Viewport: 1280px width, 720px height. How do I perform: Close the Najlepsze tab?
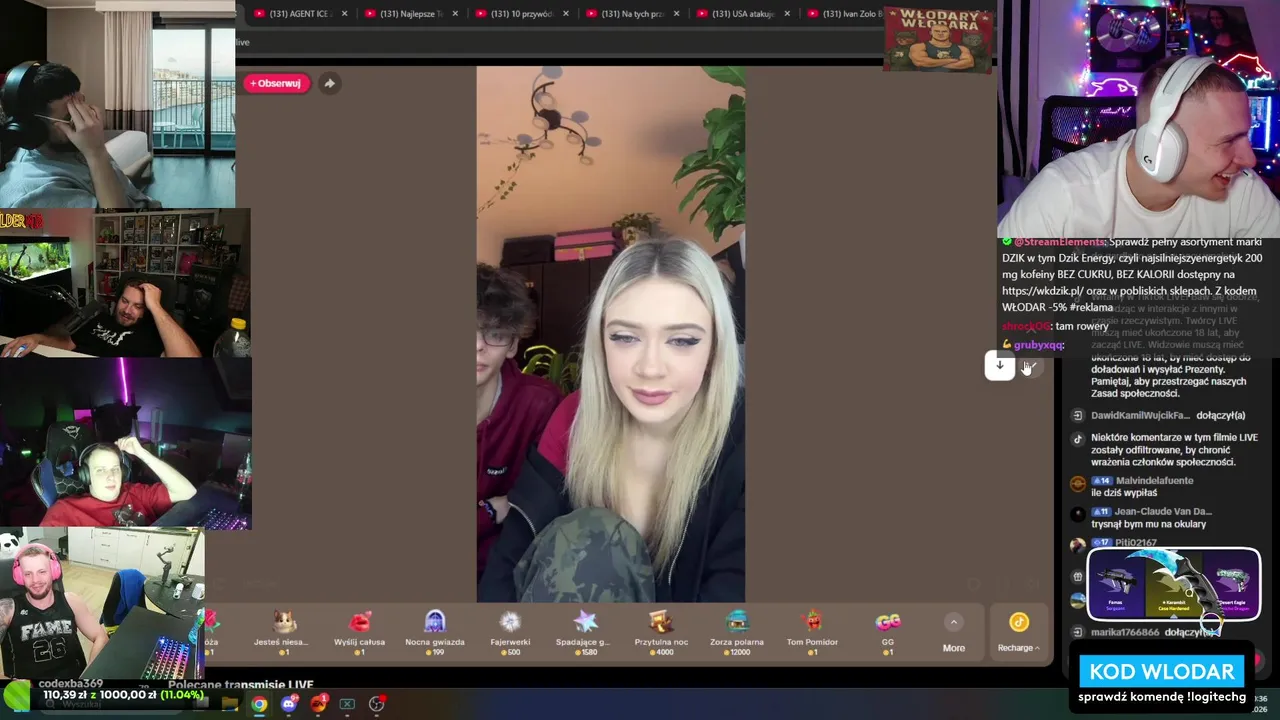tap(455, 14)
